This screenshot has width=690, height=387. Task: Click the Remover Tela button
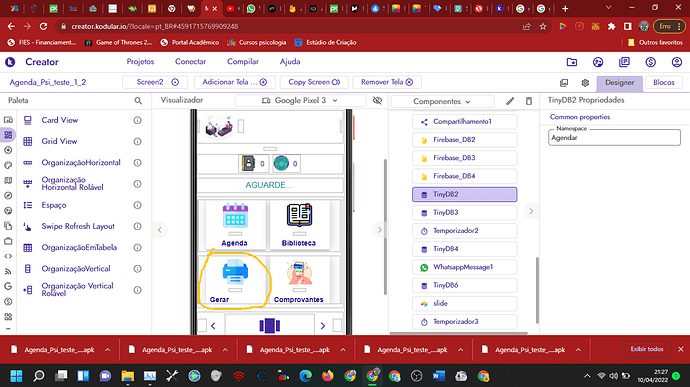[387, 82]
